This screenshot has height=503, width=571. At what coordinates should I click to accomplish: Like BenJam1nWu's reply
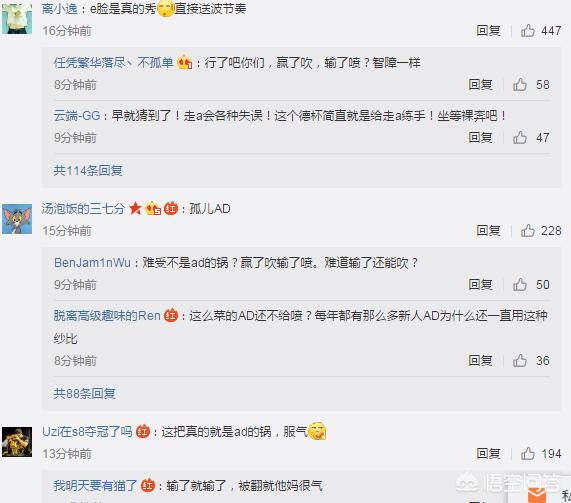click(520, 284)
